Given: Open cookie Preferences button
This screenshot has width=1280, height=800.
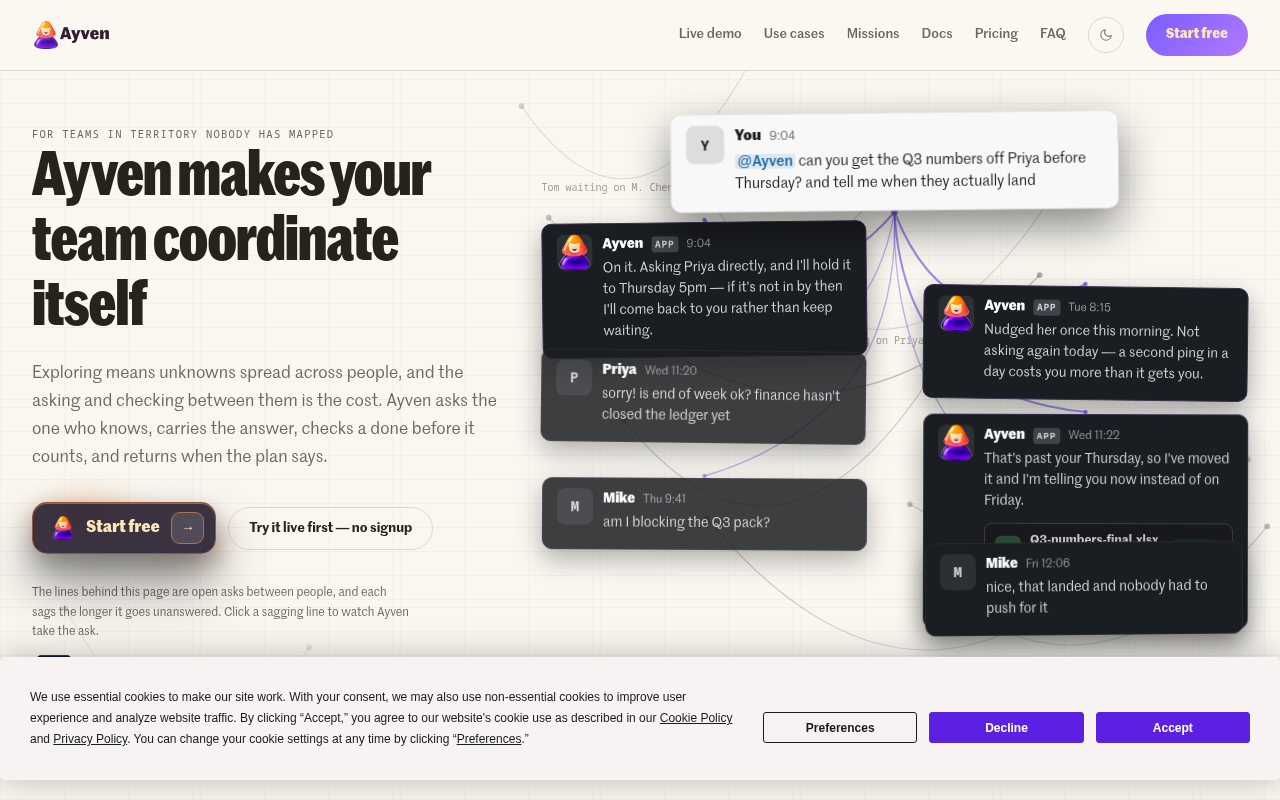Looking at the screenshot, I should (x=840, y=728).
